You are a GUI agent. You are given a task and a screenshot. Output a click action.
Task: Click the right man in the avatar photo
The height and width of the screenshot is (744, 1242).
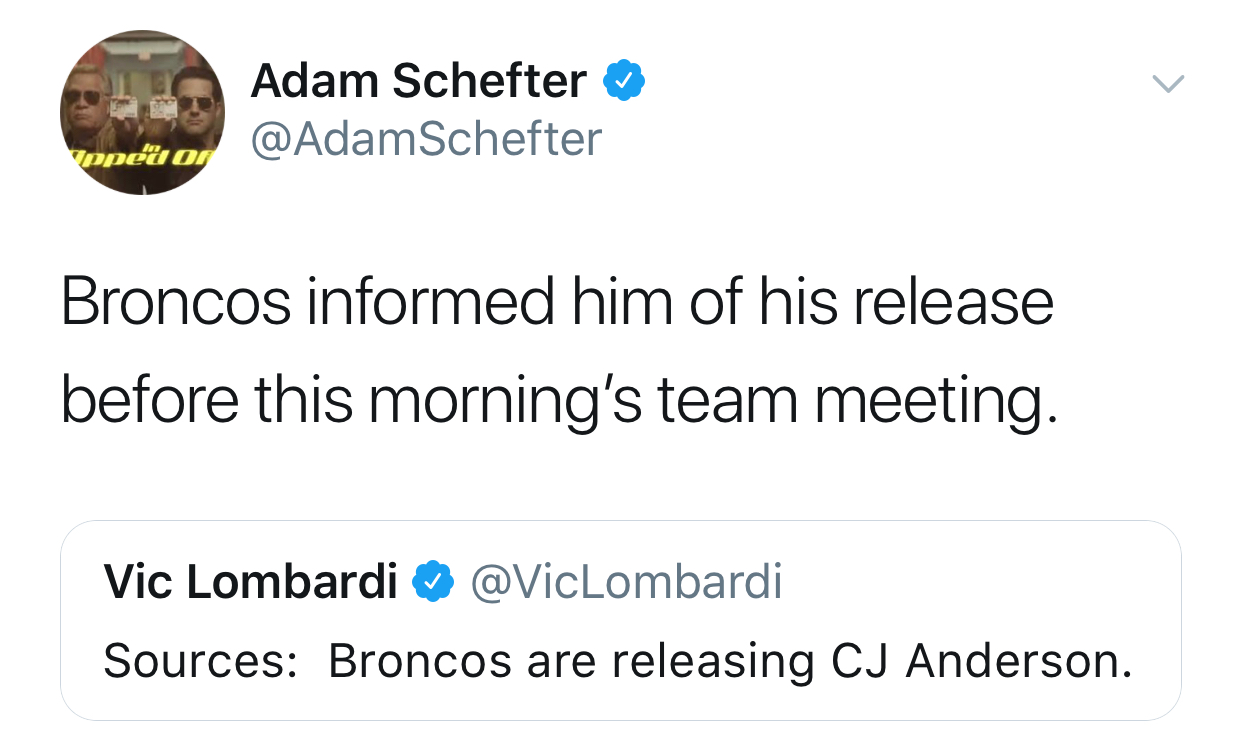[x=192, y=108]
